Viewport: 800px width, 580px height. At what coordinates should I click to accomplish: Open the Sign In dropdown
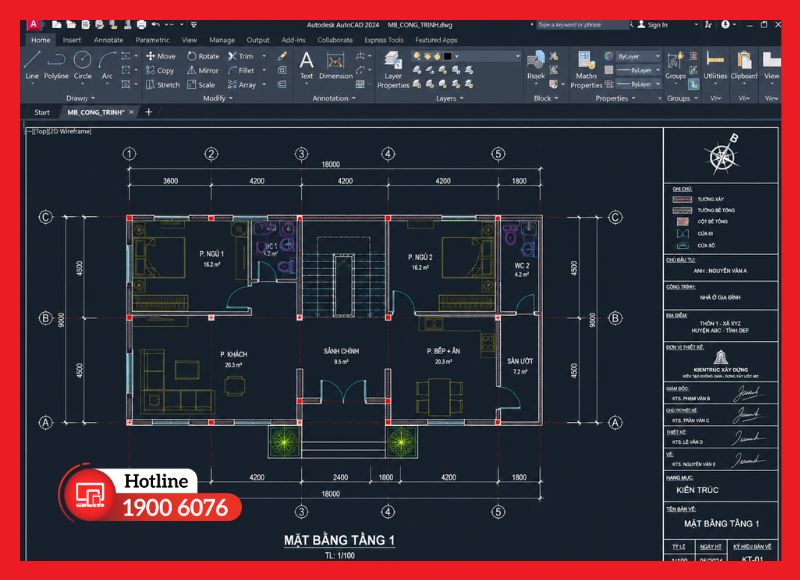tap(696, 24)
